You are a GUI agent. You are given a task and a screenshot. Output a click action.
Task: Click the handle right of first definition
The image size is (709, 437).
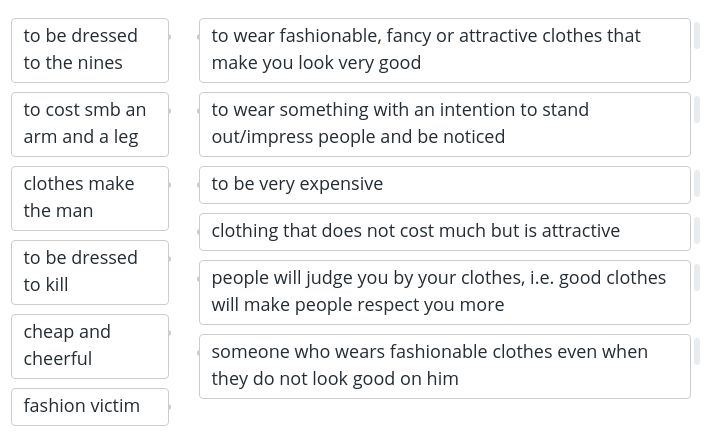pos(697,35)
